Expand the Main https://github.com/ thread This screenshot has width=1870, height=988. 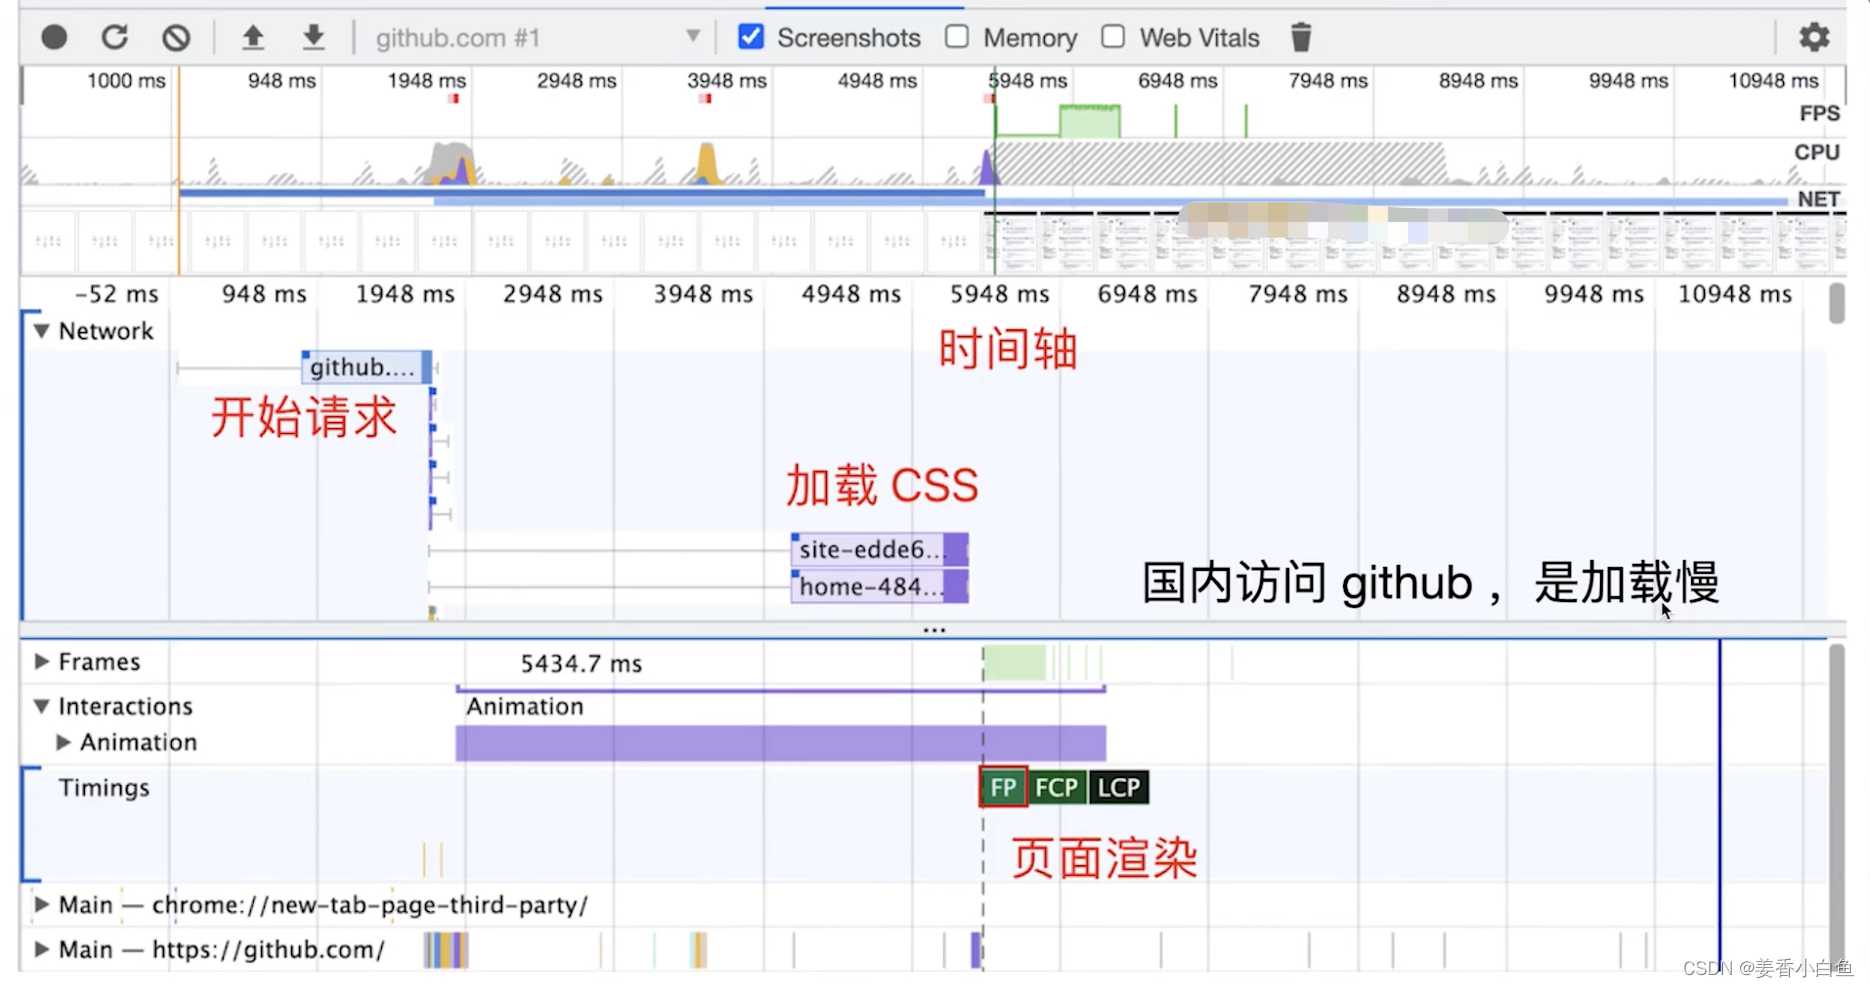pyautogui.click(x=42, y=949)
